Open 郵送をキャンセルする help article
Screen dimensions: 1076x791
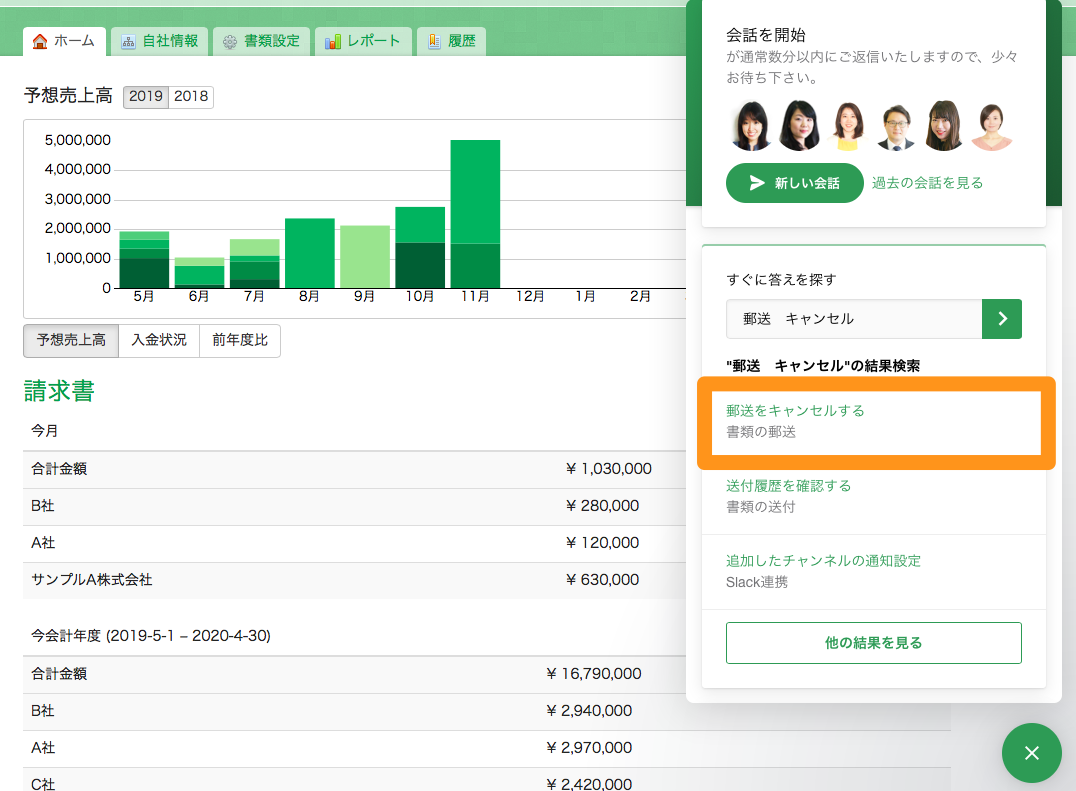[795, 410]
